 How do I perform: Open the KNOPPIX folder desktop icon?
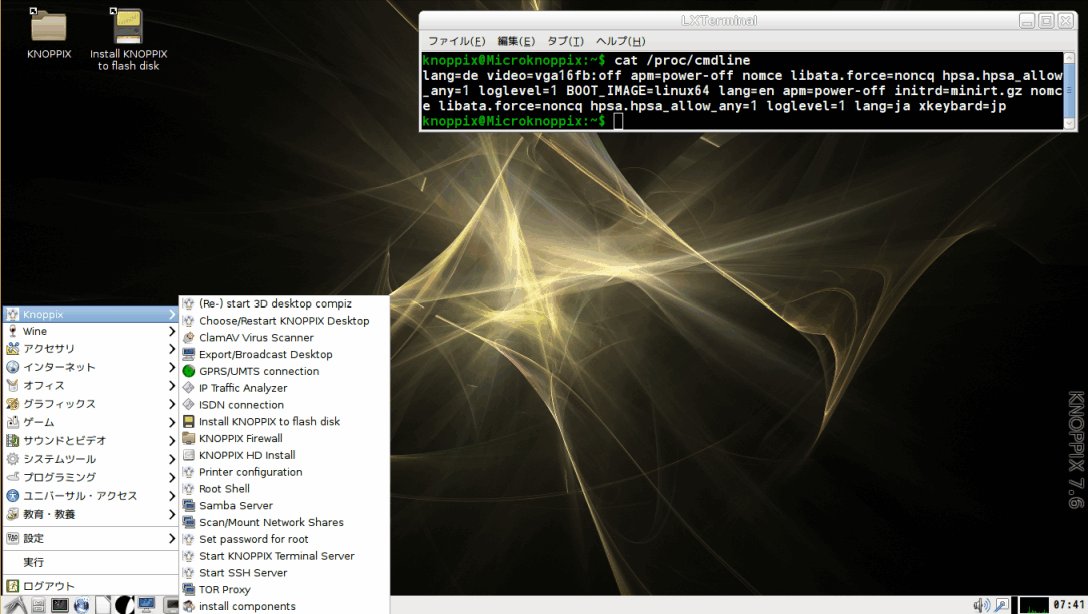tap(49, 33)
